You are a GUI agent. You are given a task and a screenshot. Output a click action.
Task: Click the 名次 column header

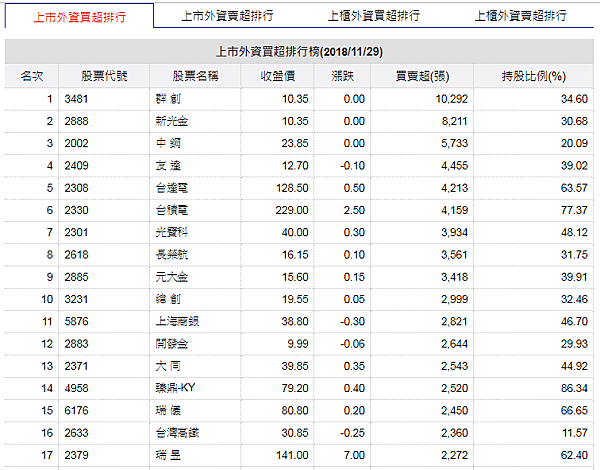point(32,76)
